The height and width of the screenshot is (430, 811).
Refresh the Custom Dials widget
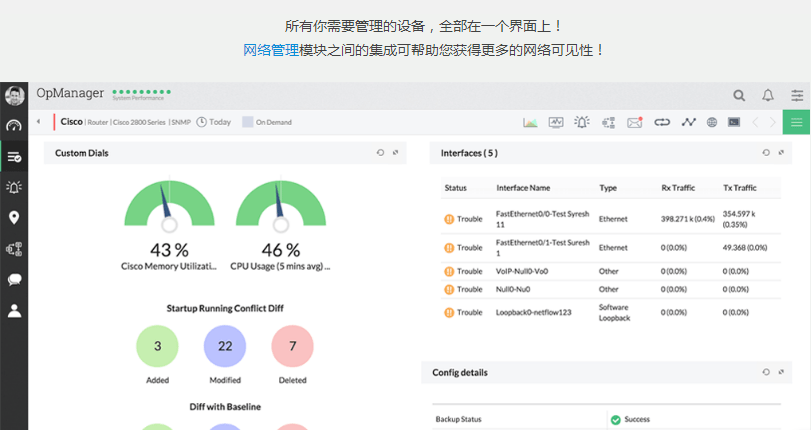point(381,153)
